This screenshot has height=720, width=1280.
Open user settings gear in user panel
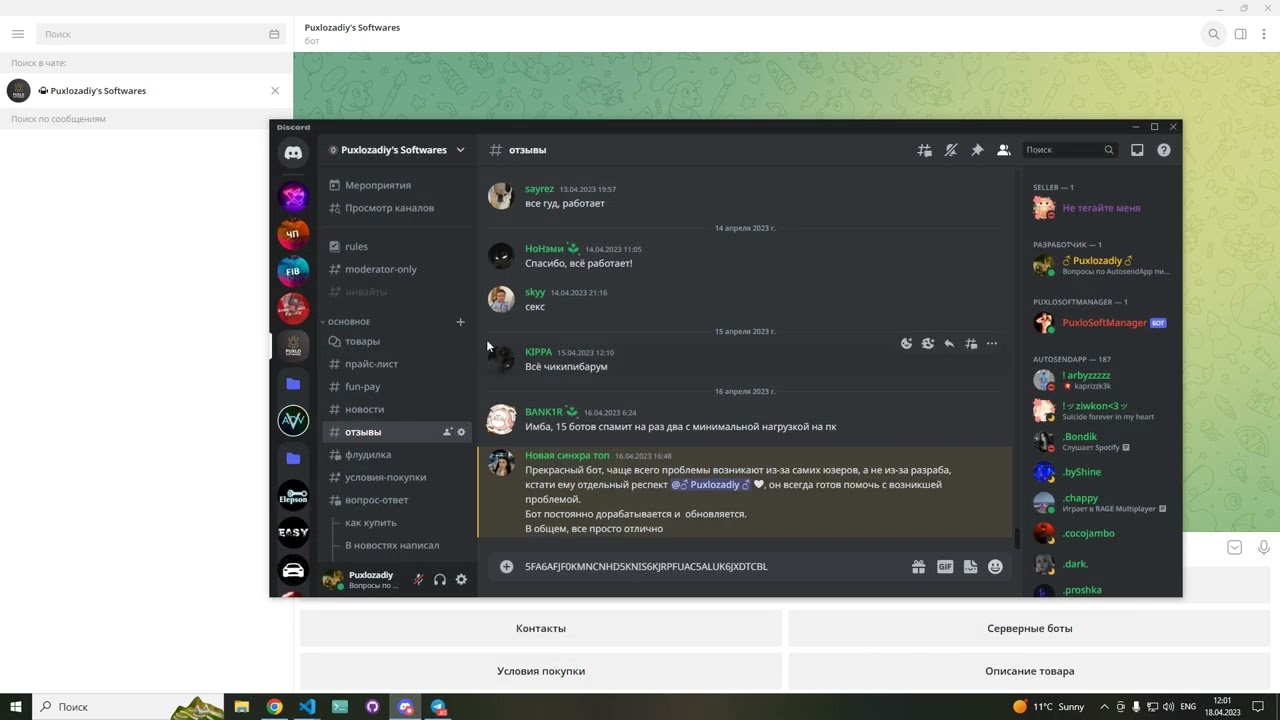461,580
